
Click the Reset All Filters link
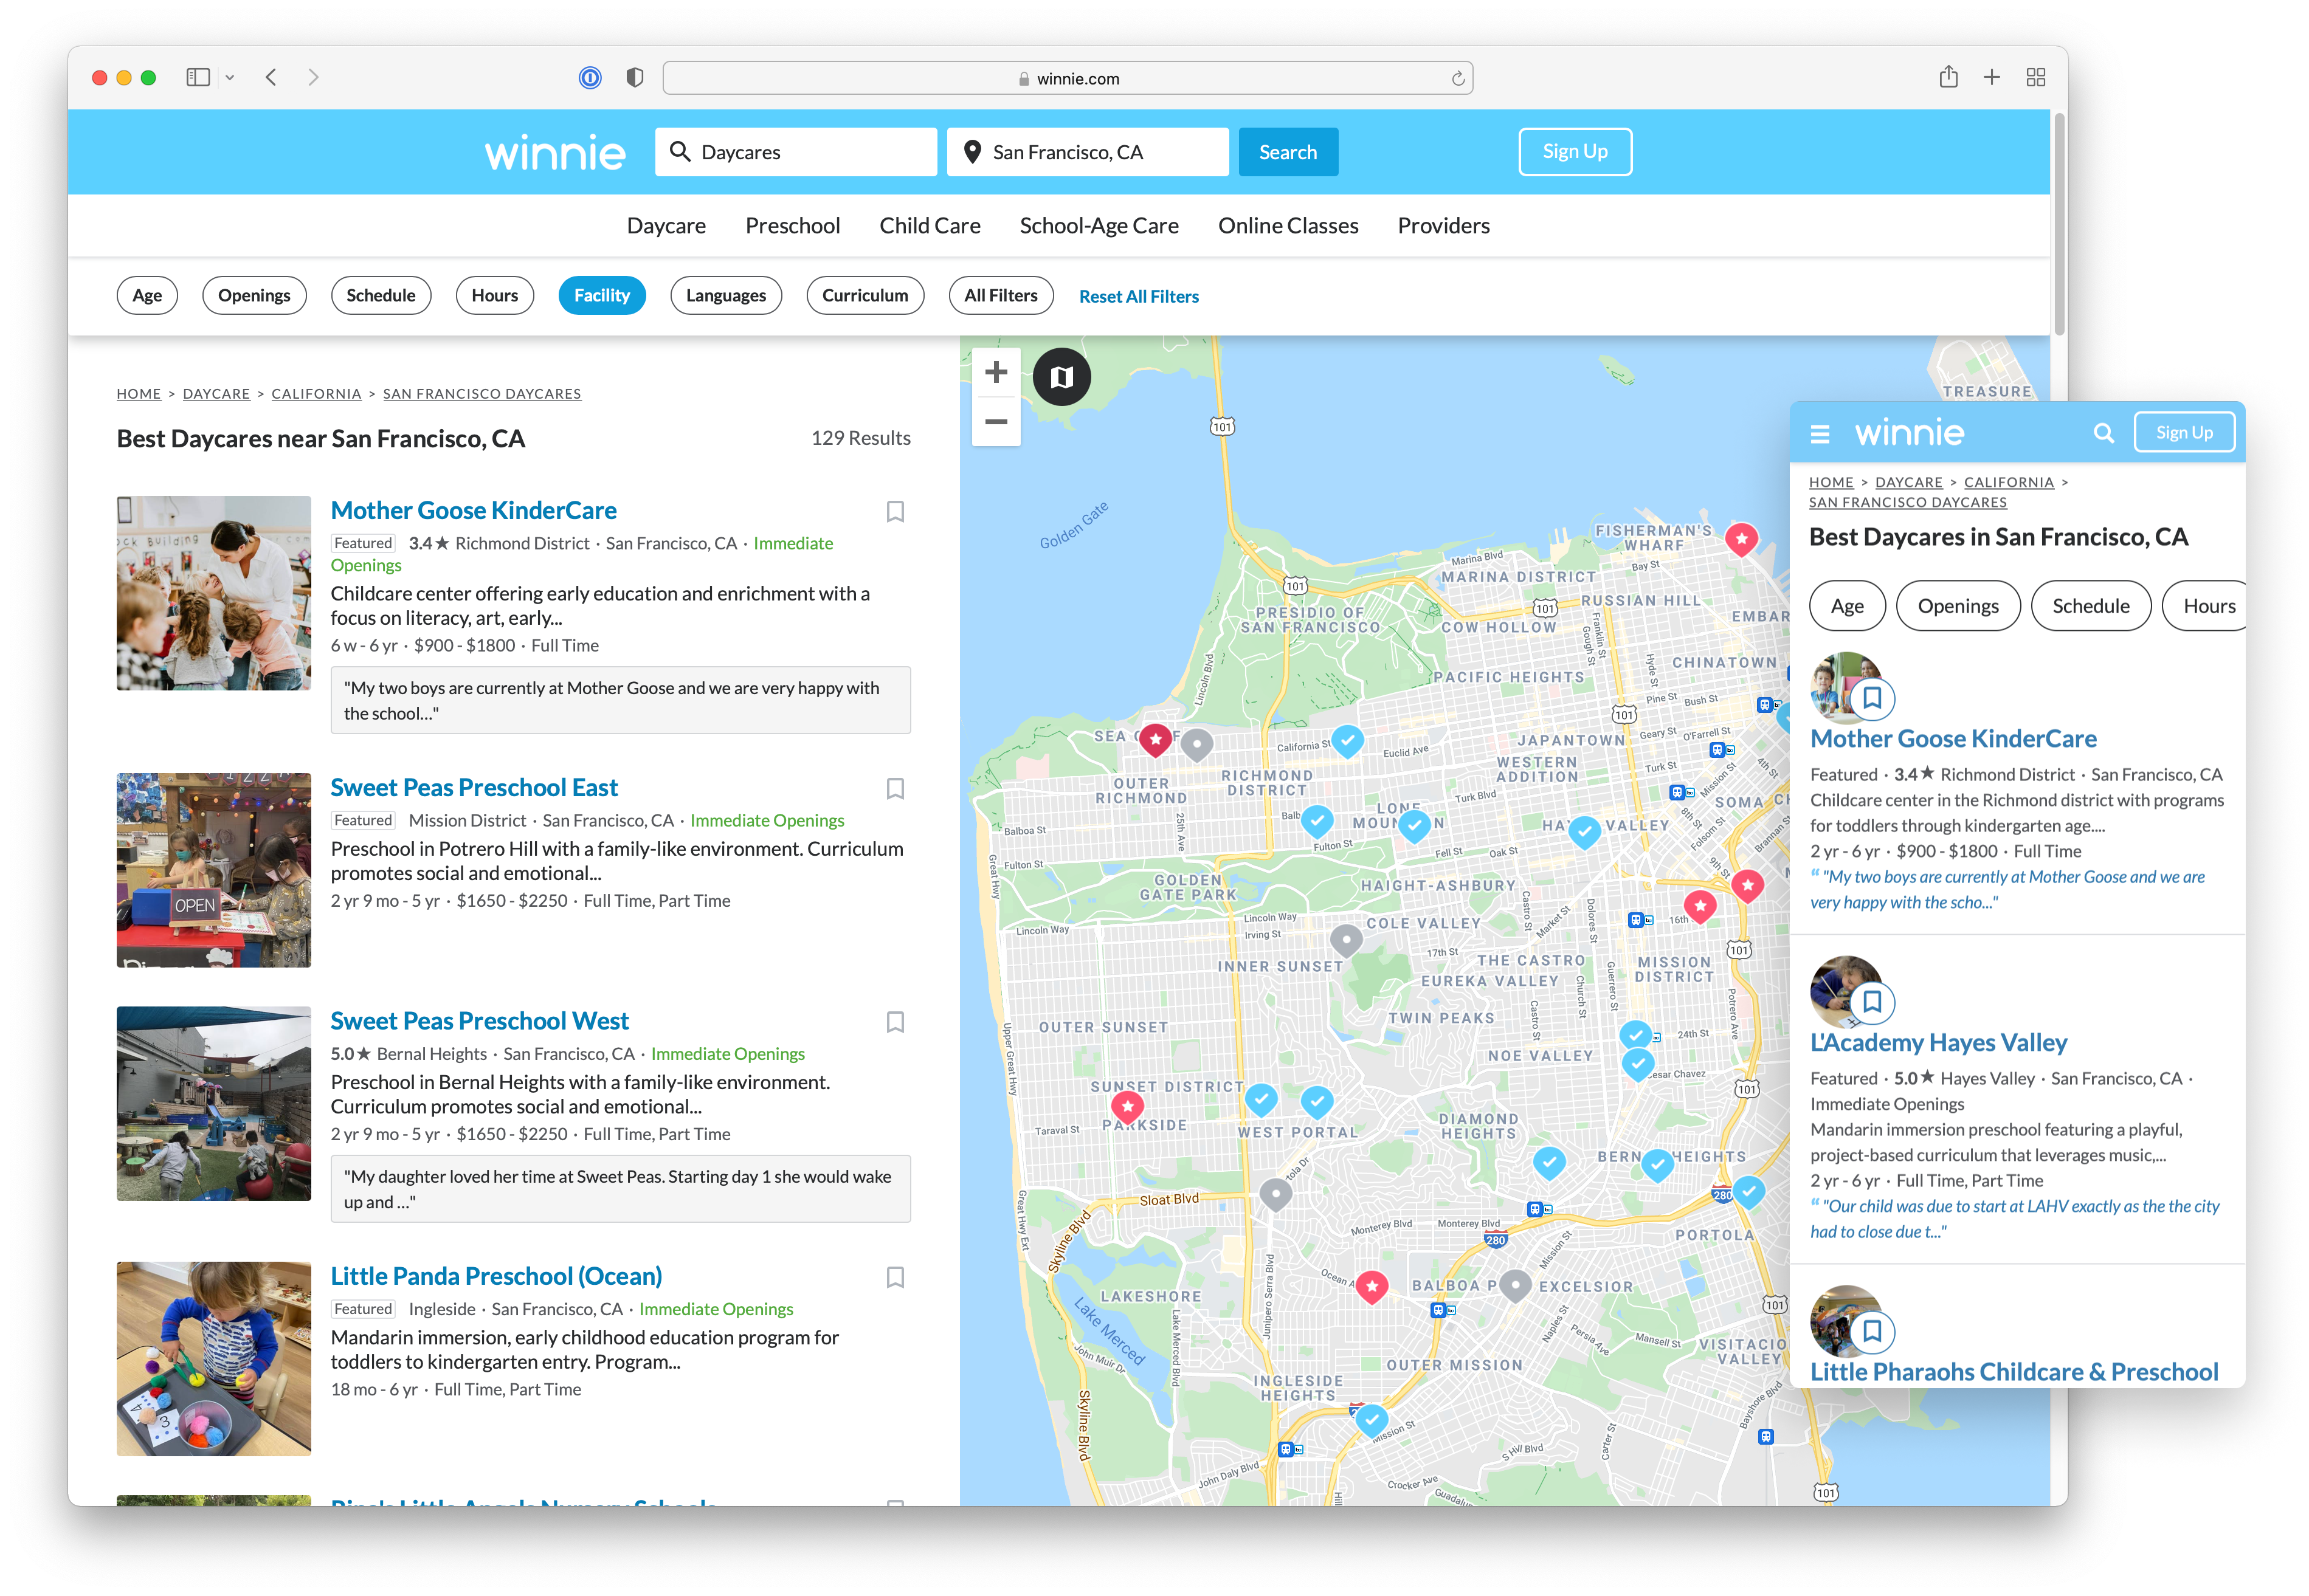1138,296
